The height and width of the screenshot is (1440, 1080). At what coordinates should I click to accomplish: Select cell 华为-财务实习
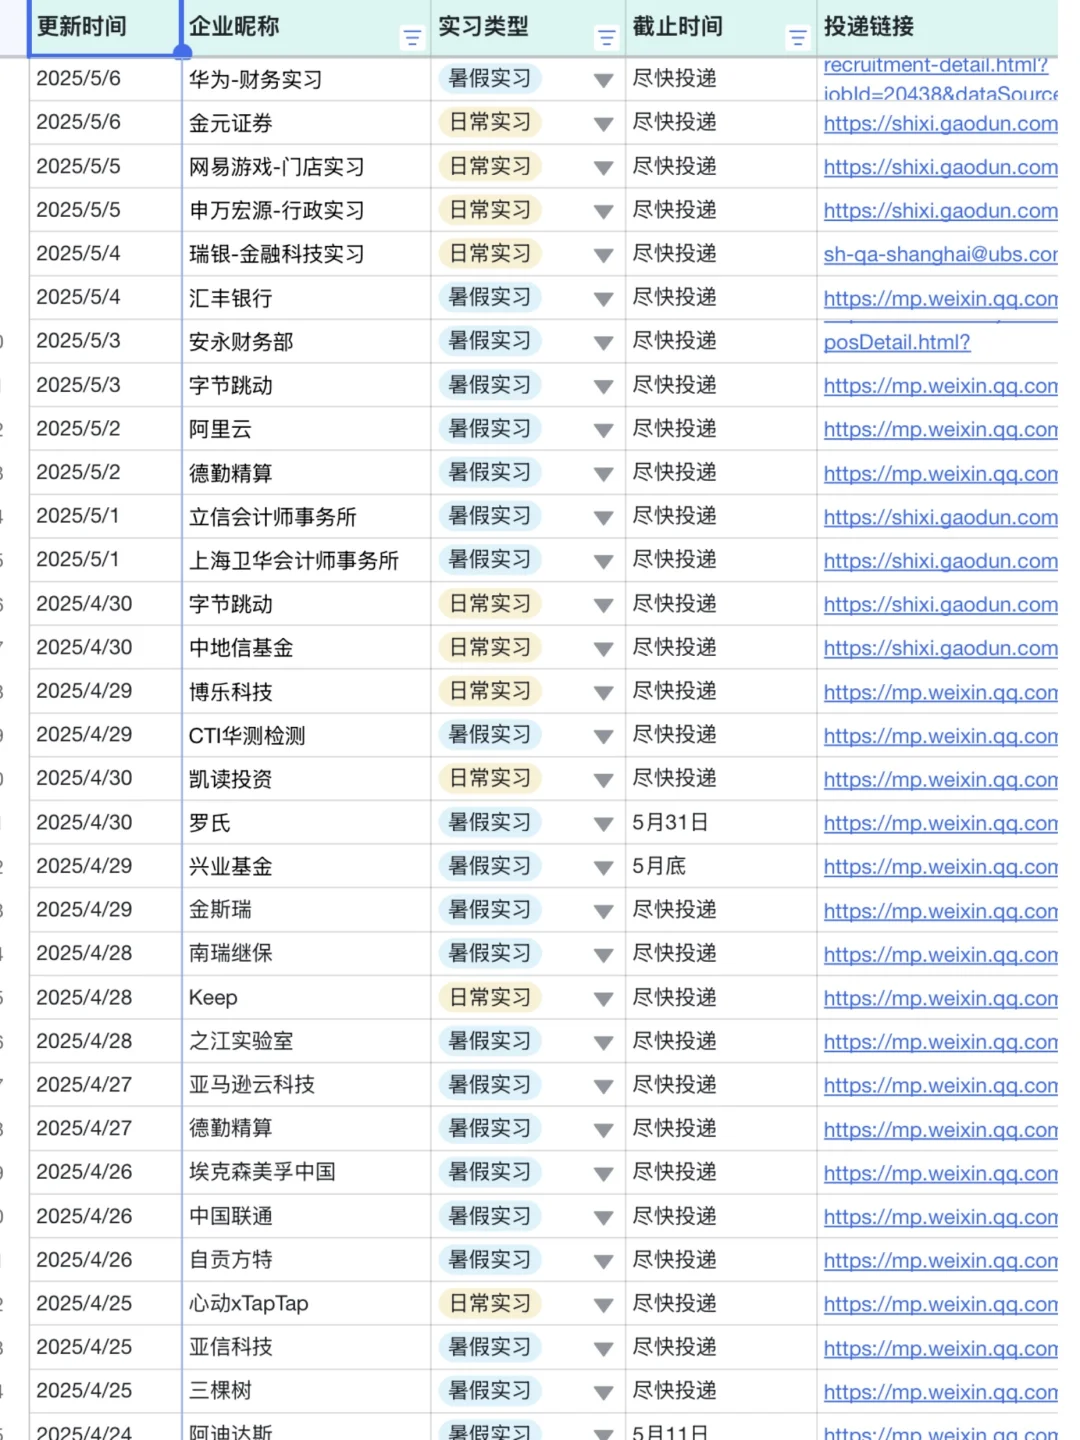click(306, 79)
